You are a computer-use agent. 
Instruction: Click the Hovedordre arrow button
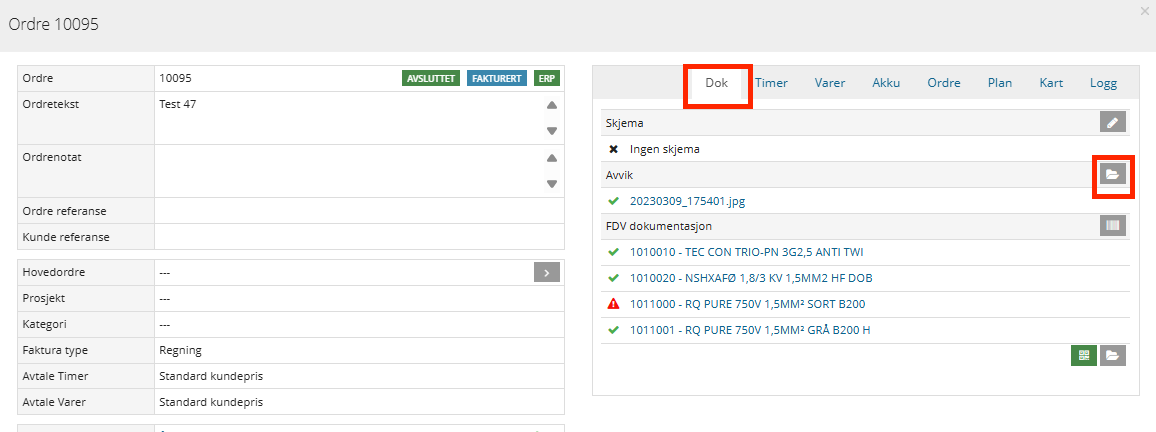click(x=546, y=272)
